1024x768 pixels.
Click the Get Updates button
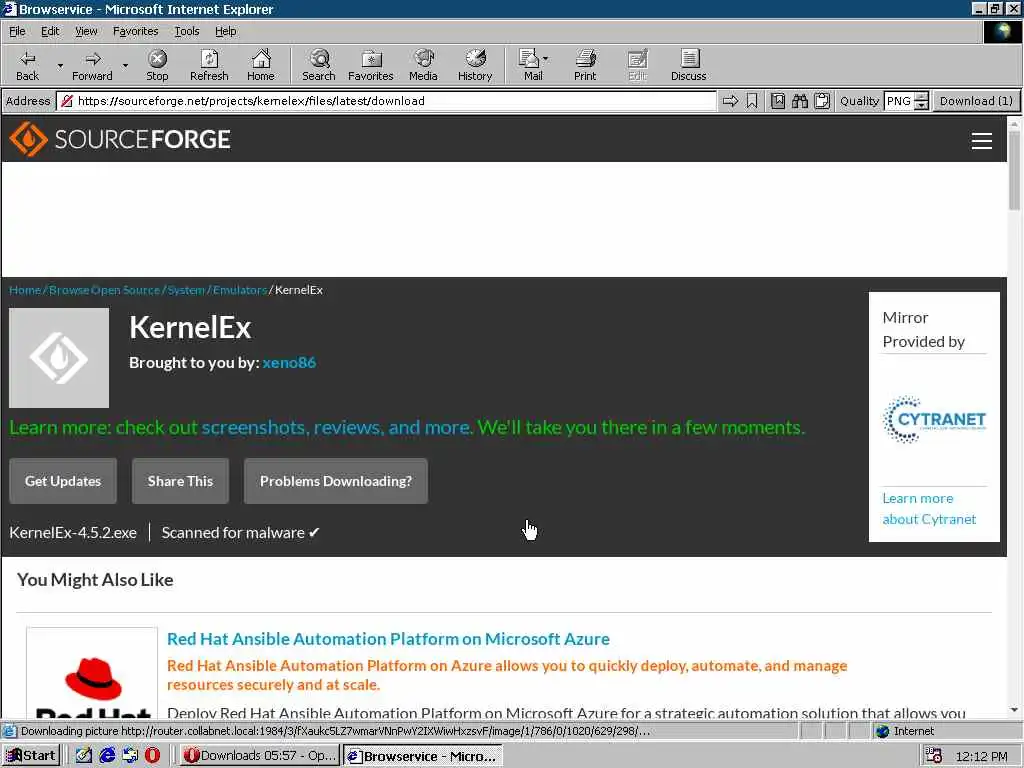coord(63,481)
